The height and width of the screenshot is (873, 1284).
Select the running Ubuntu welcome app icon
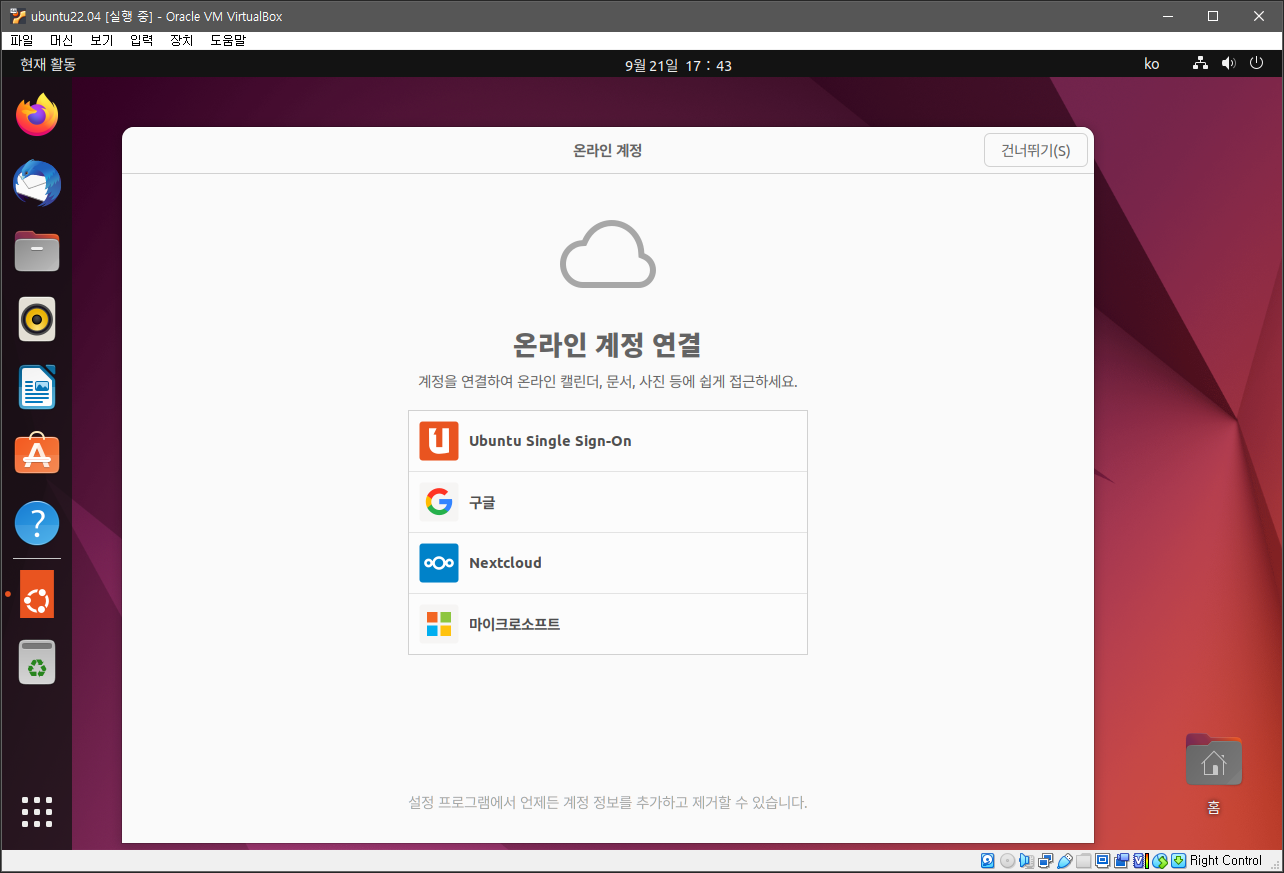[x=37, y=594]
